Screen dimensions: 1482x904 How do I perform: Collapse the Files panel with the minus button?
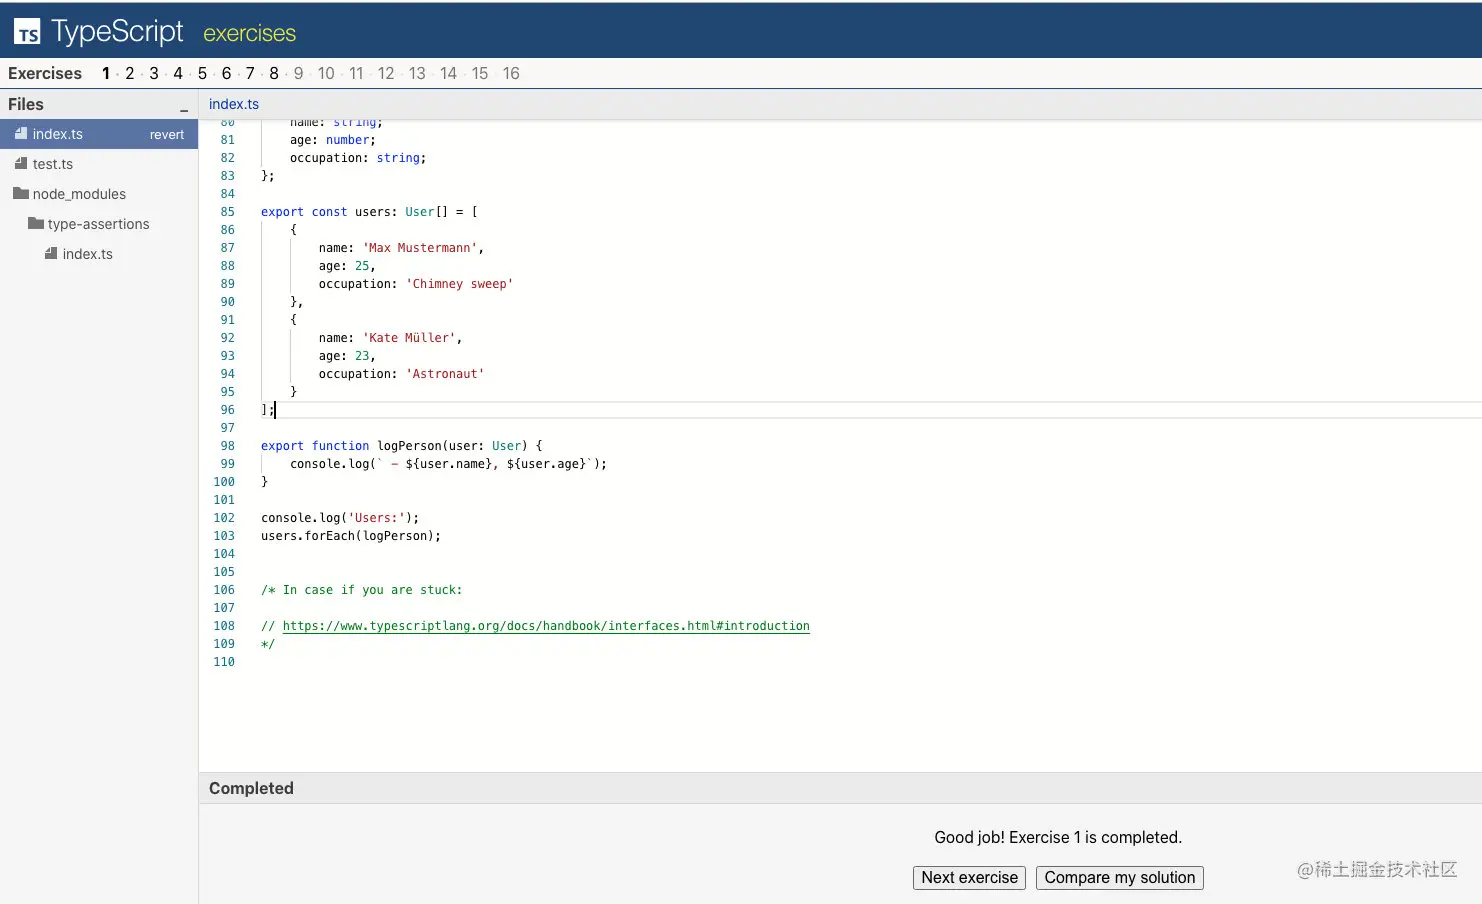click(x=184, y=108)
